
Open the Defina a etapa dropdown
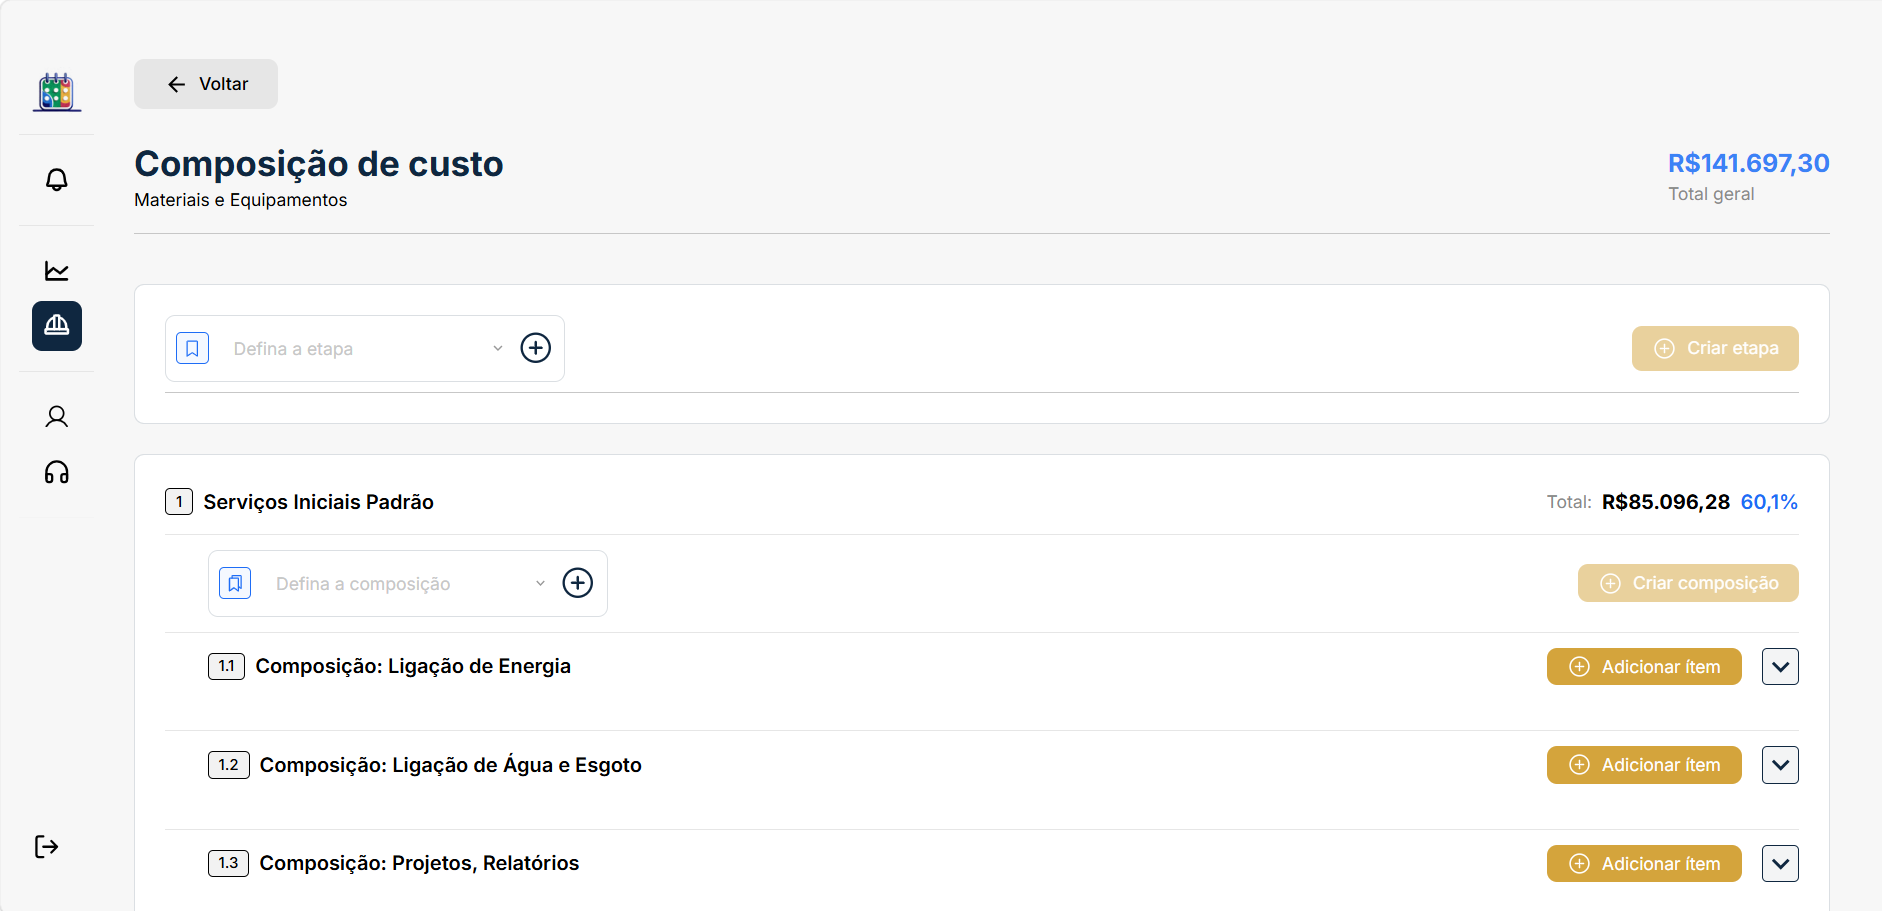[365, 349]
